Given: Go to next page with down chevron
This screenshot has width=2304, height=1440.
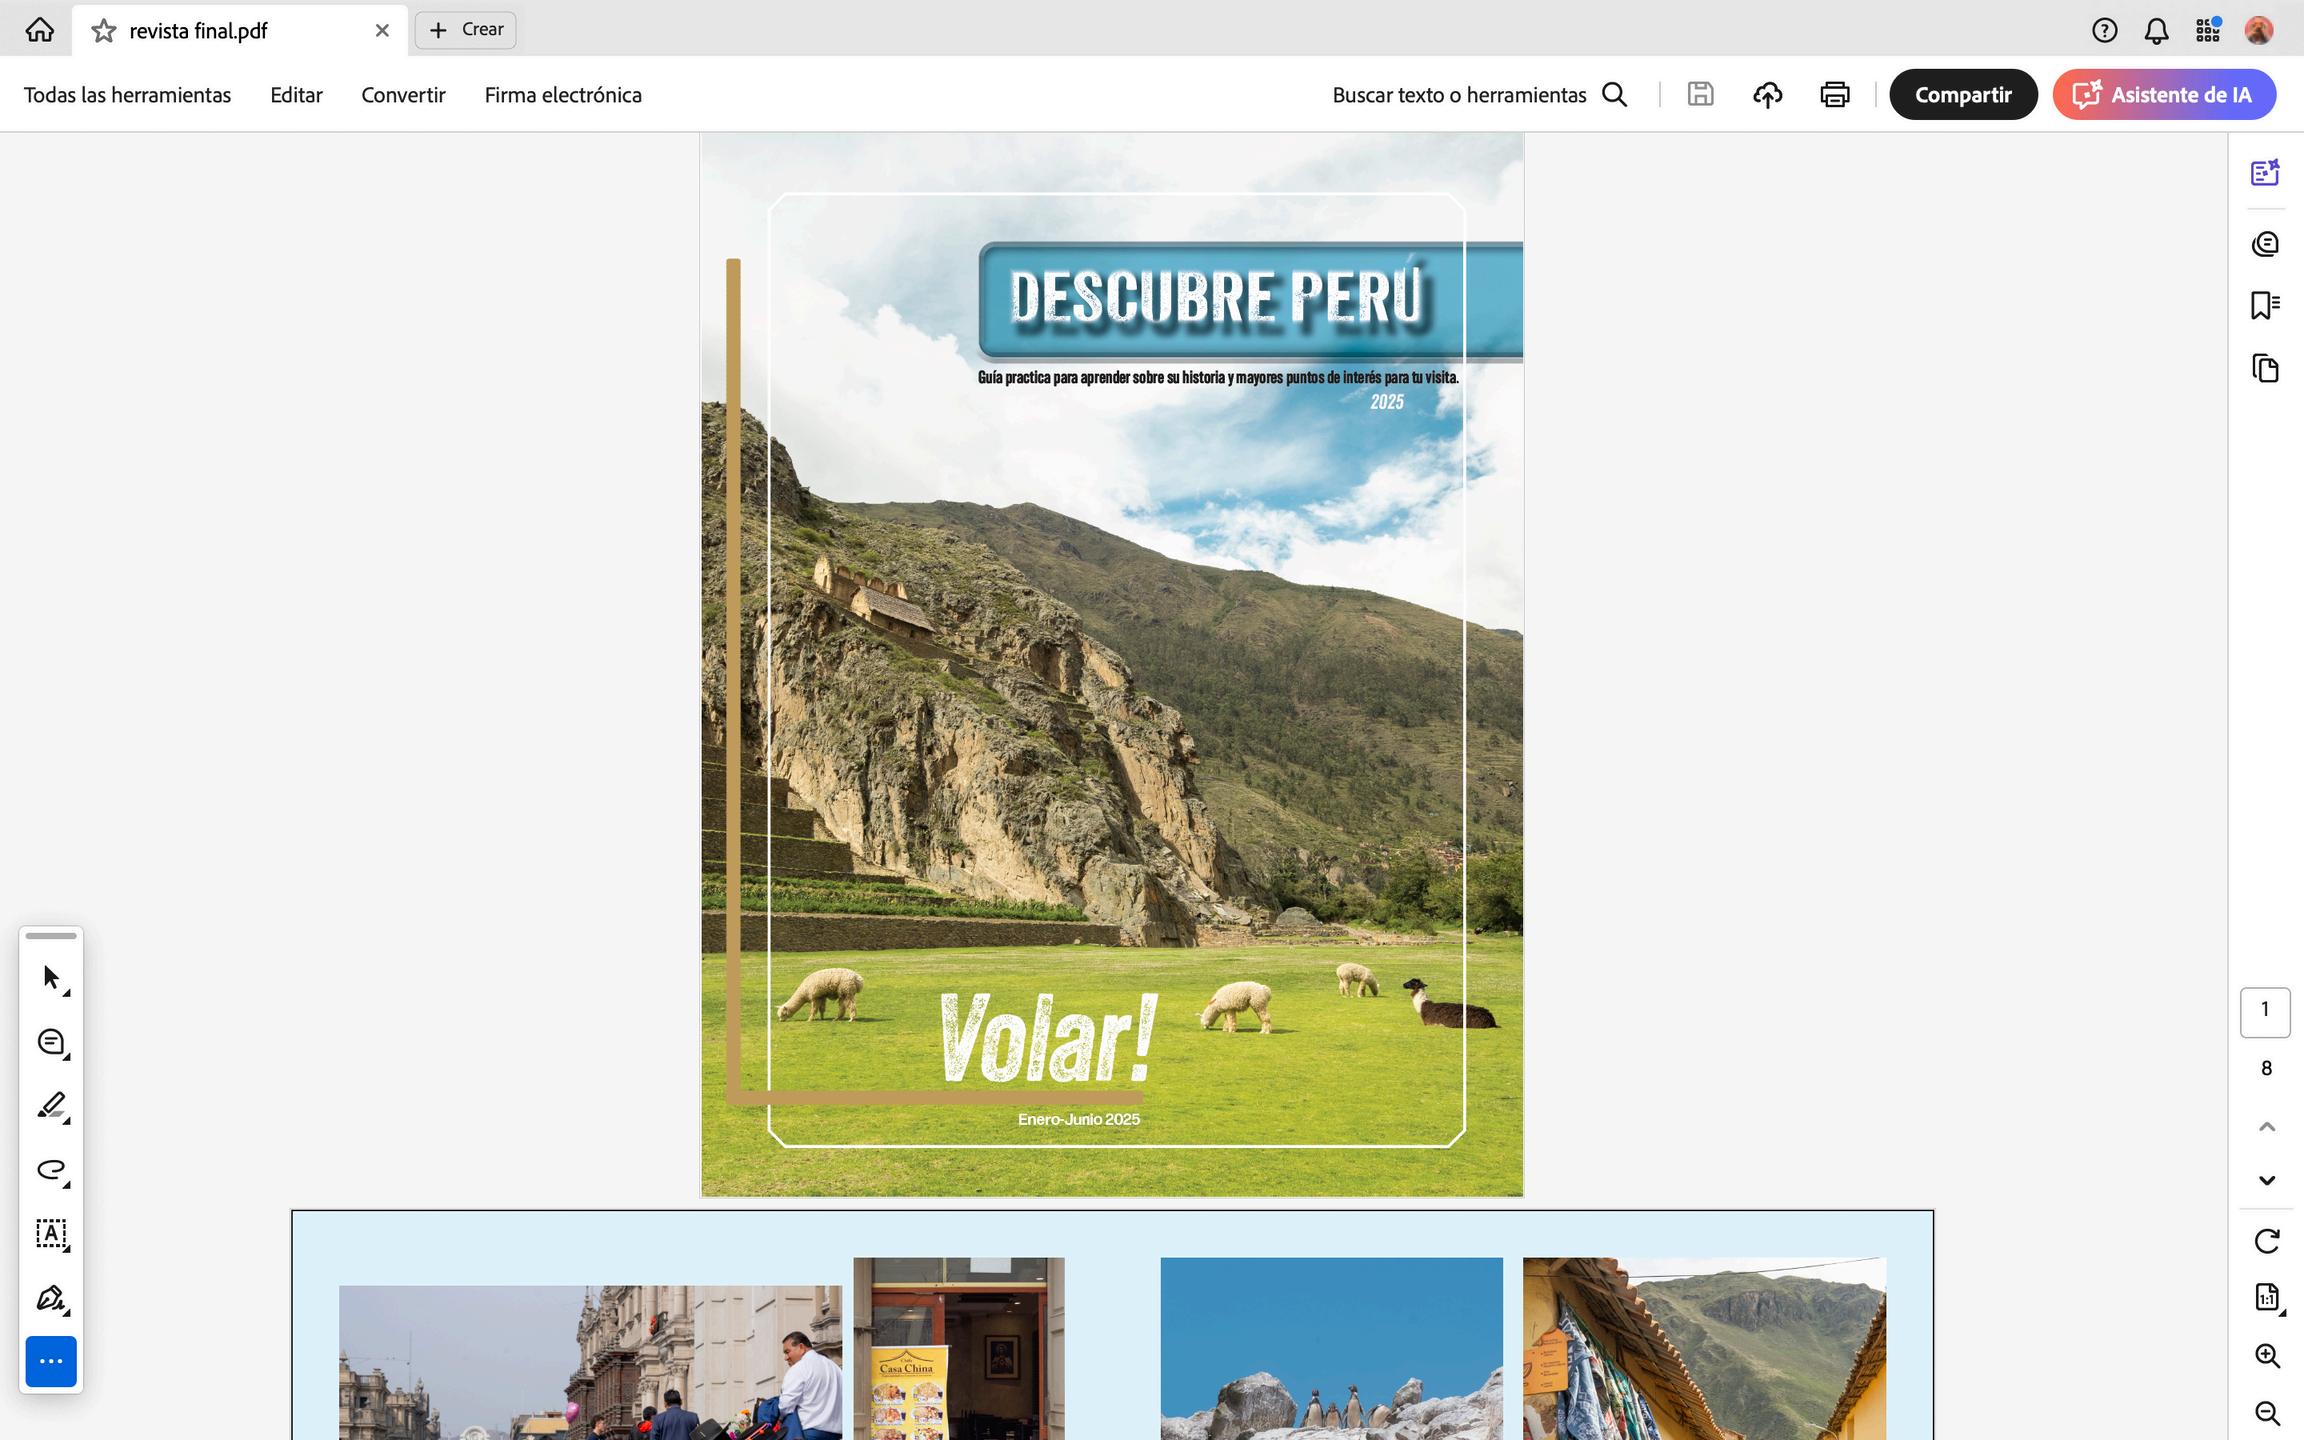Looking at the screenshot, I should click(x=2266, y=1181).
